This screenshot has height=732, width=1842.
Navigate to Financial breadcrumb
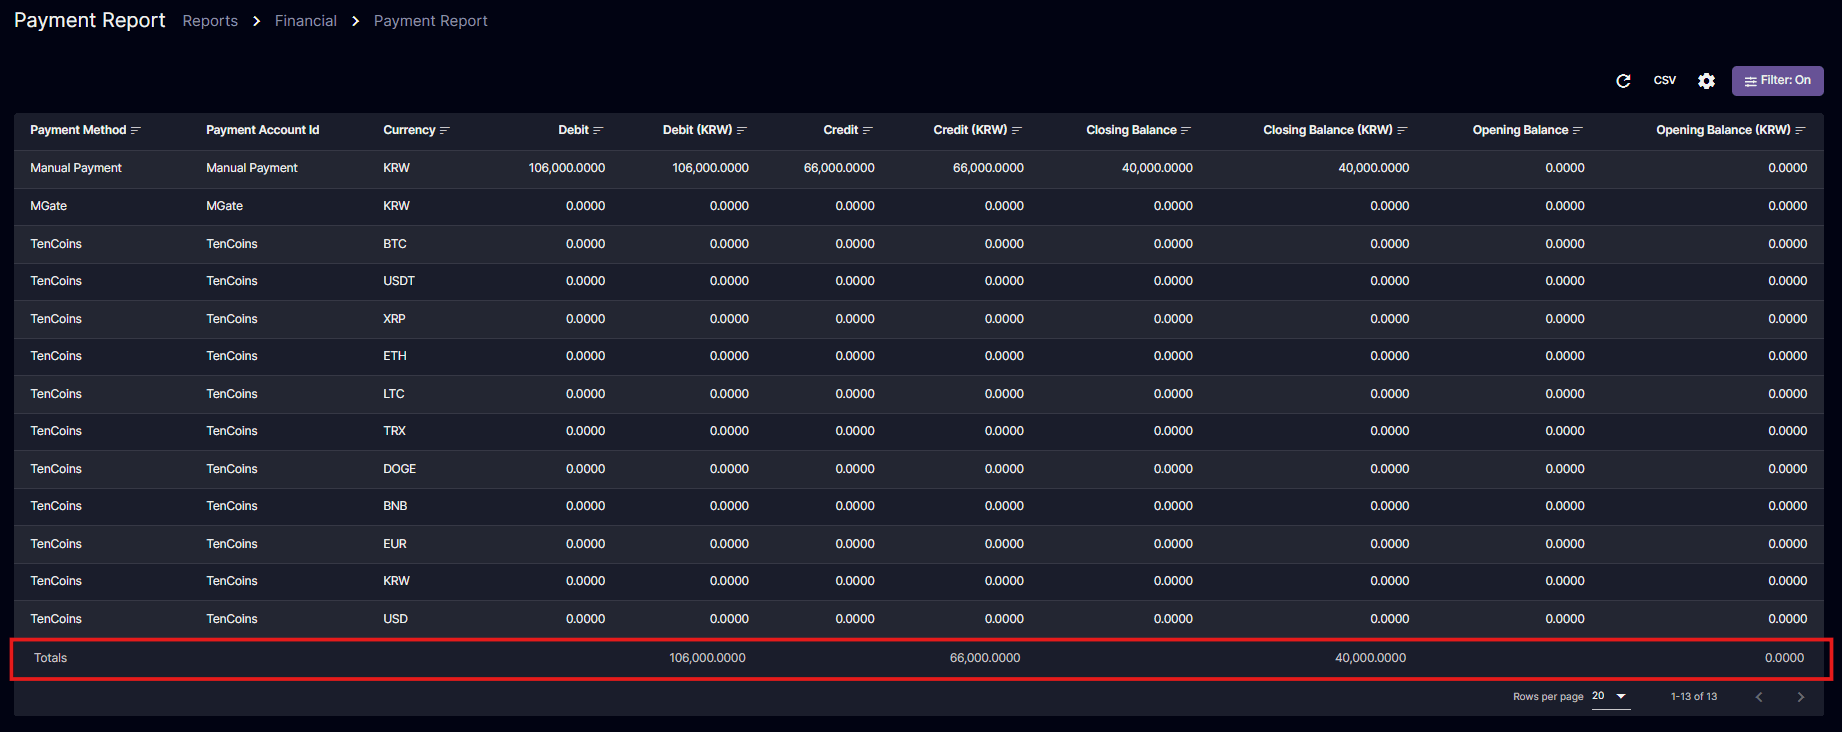[306, 21]
